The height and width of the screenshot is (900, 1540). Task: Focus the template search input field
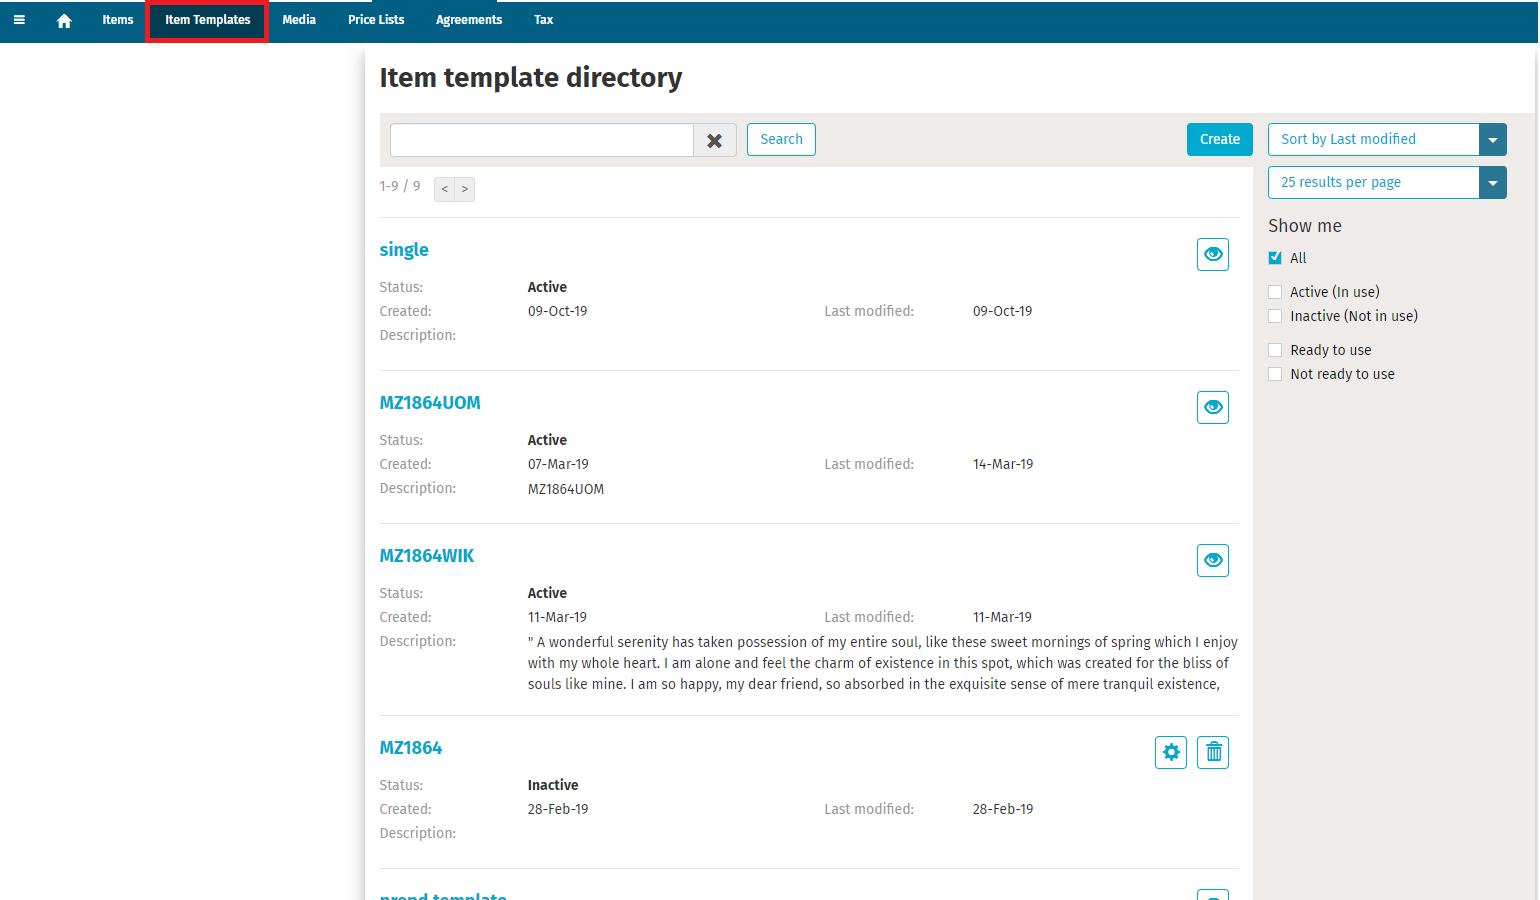(541, 140)
